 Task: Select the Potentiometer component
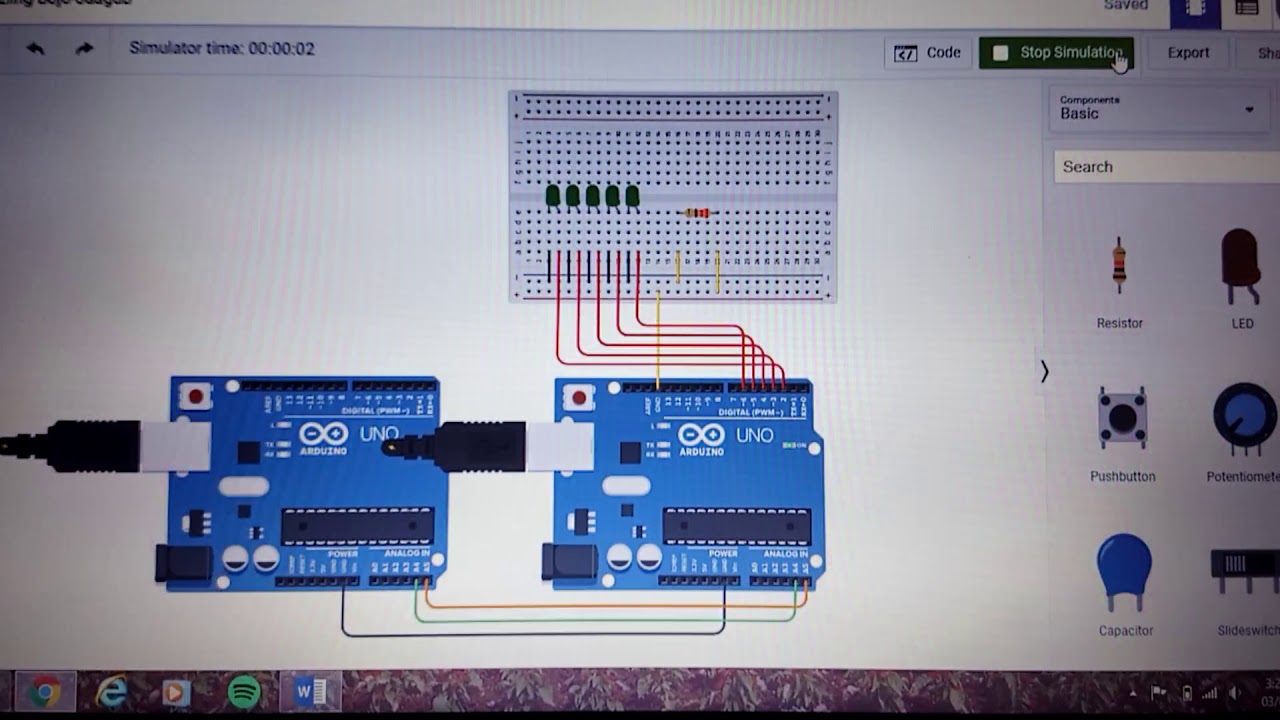click(1244, 434)
